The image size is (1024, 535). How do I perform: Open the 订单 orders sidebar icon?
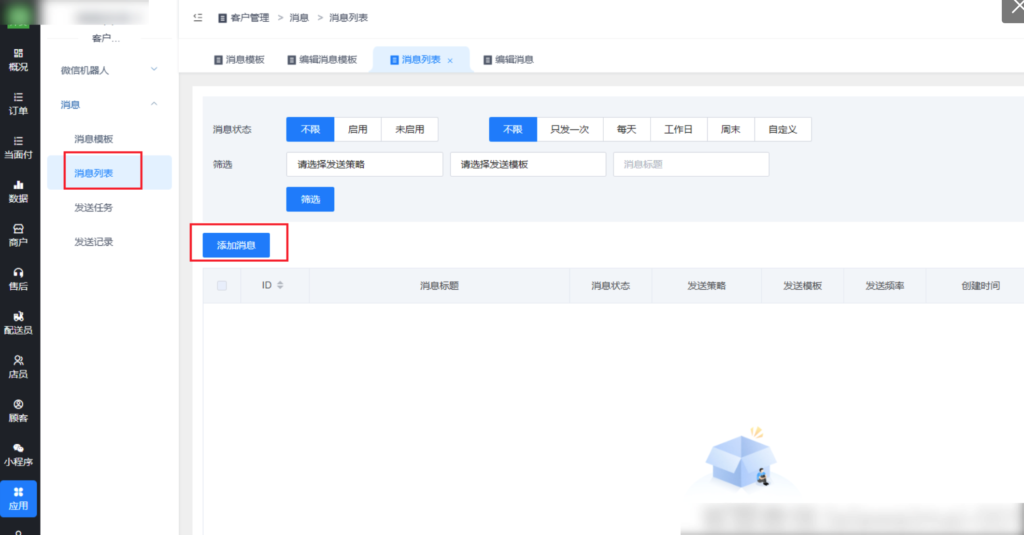(18, 103)
